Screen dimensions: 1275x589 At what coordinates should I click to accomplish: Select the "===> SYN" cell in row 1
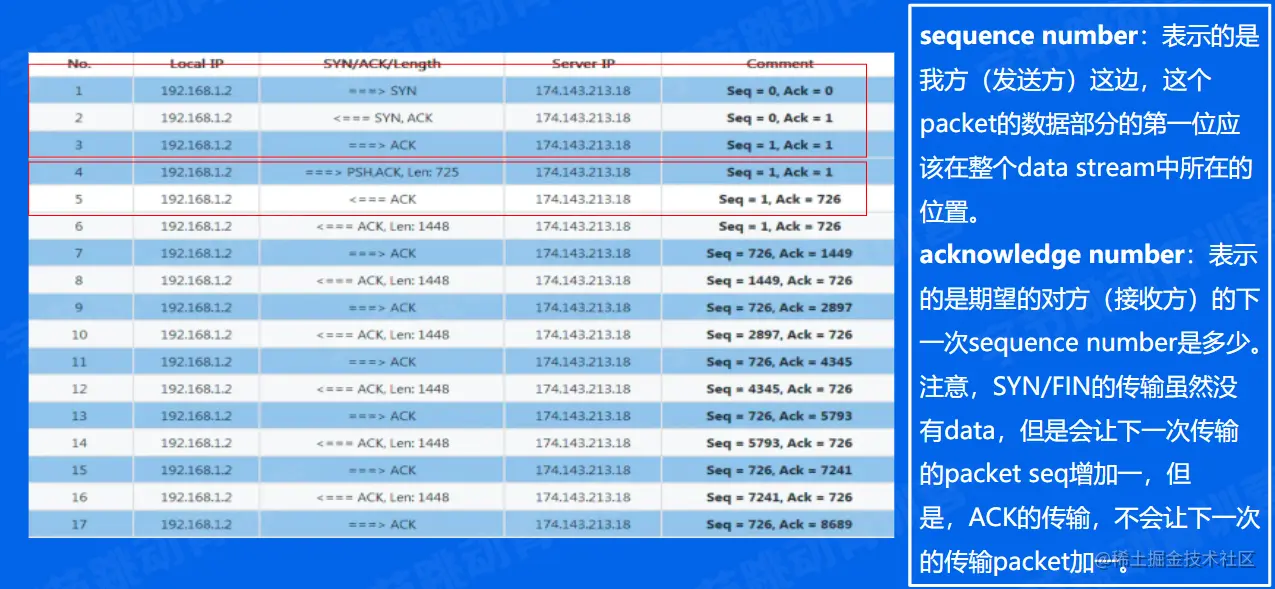[x=382, y=91]
